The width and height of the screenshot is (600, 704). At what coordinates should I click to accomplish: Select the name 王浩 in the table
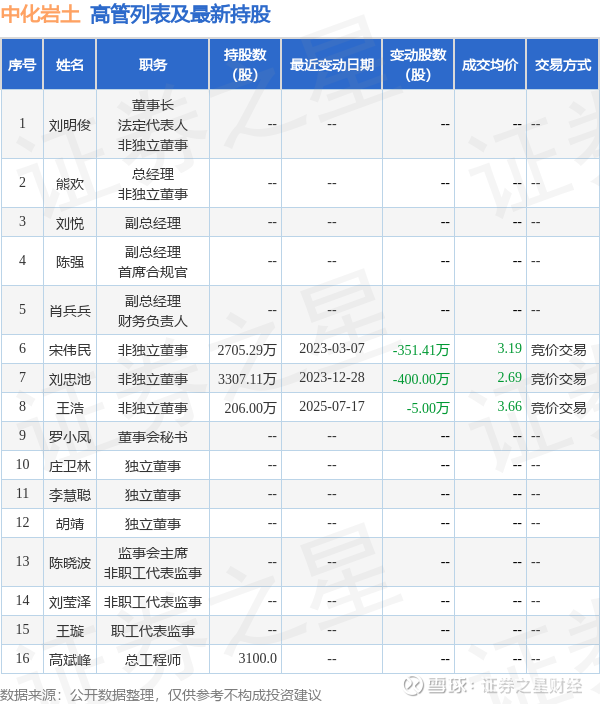click(70, 408)
